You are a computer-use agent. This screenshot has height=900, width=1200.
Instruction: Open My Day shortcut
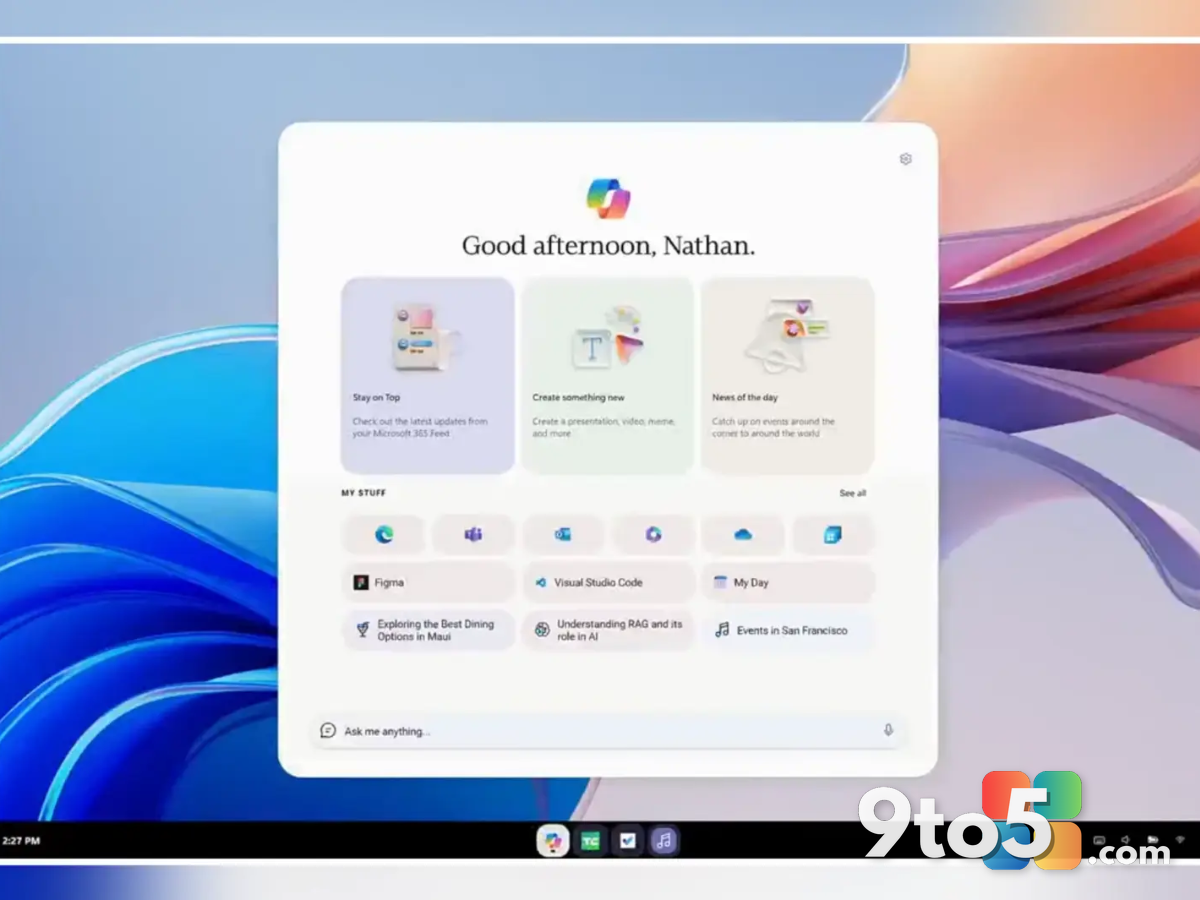[788, 582]
